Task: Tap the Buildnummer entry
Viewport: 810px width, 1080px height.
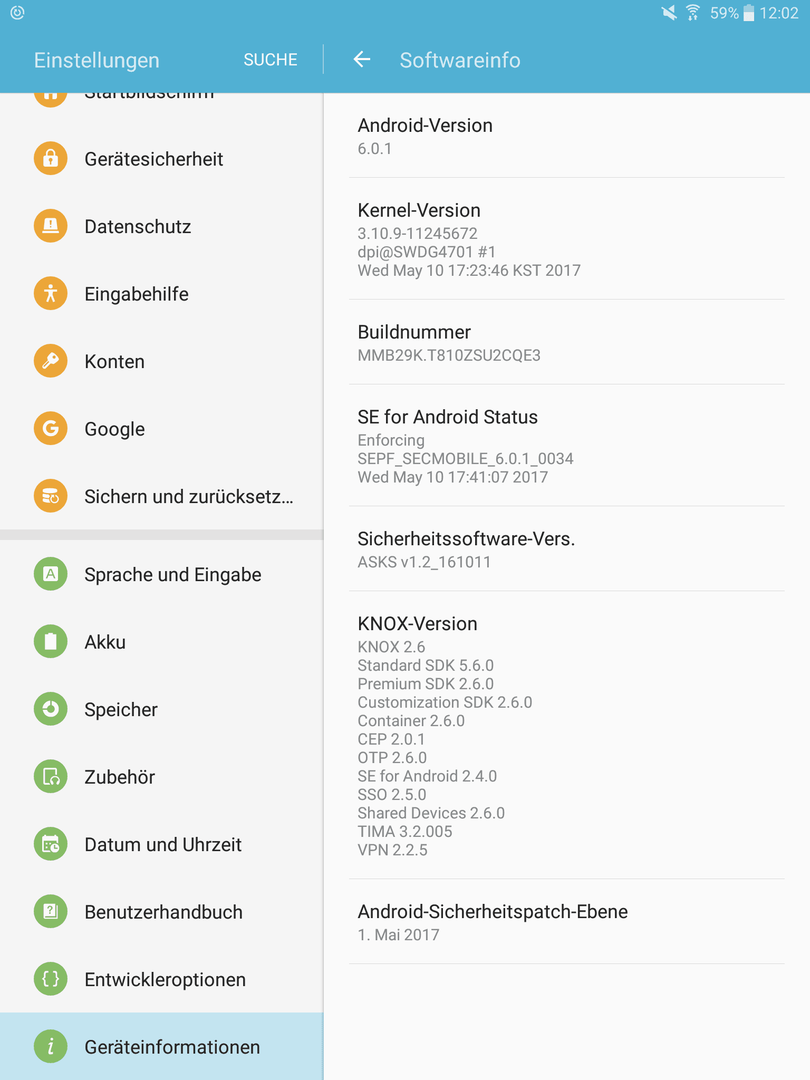Action: (566, 342)
